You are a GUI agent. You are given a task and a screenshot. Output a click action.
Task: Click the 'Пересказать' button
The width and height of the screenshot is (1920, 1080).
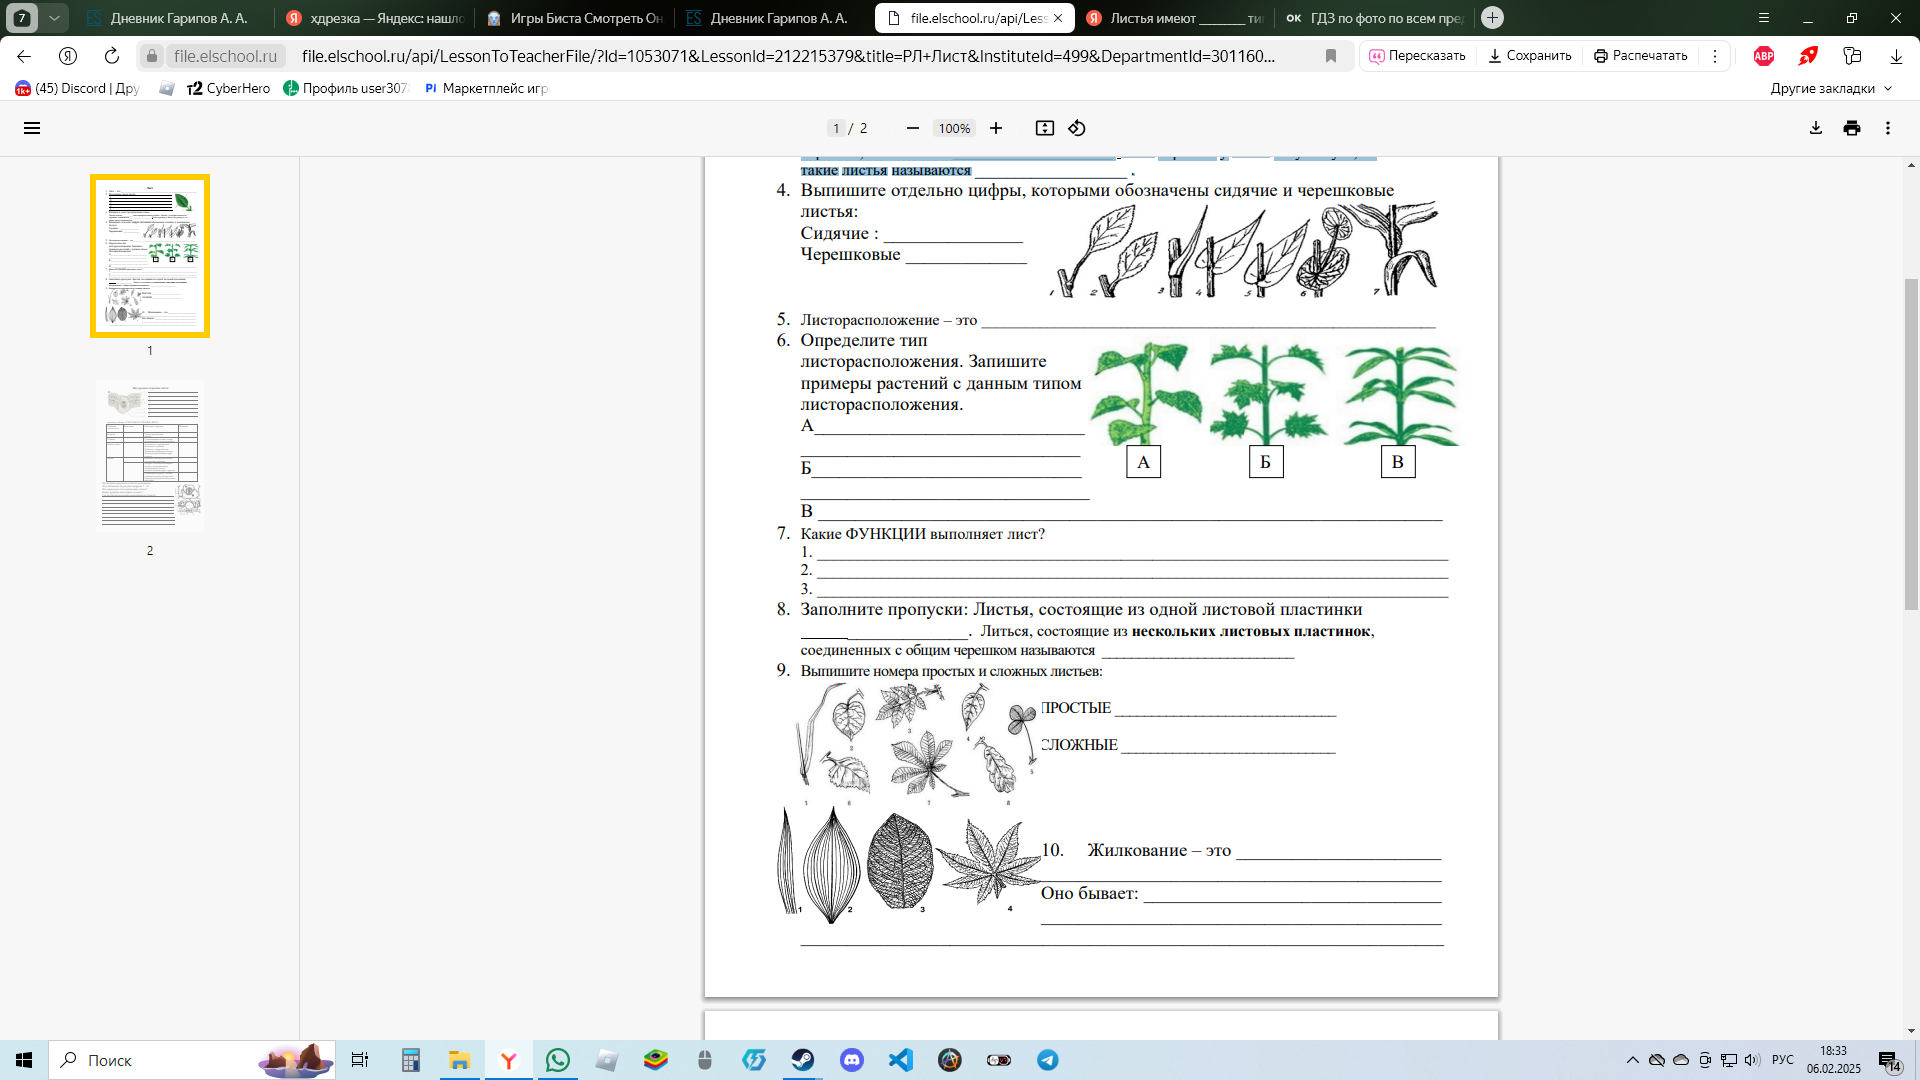[1417, 56]
